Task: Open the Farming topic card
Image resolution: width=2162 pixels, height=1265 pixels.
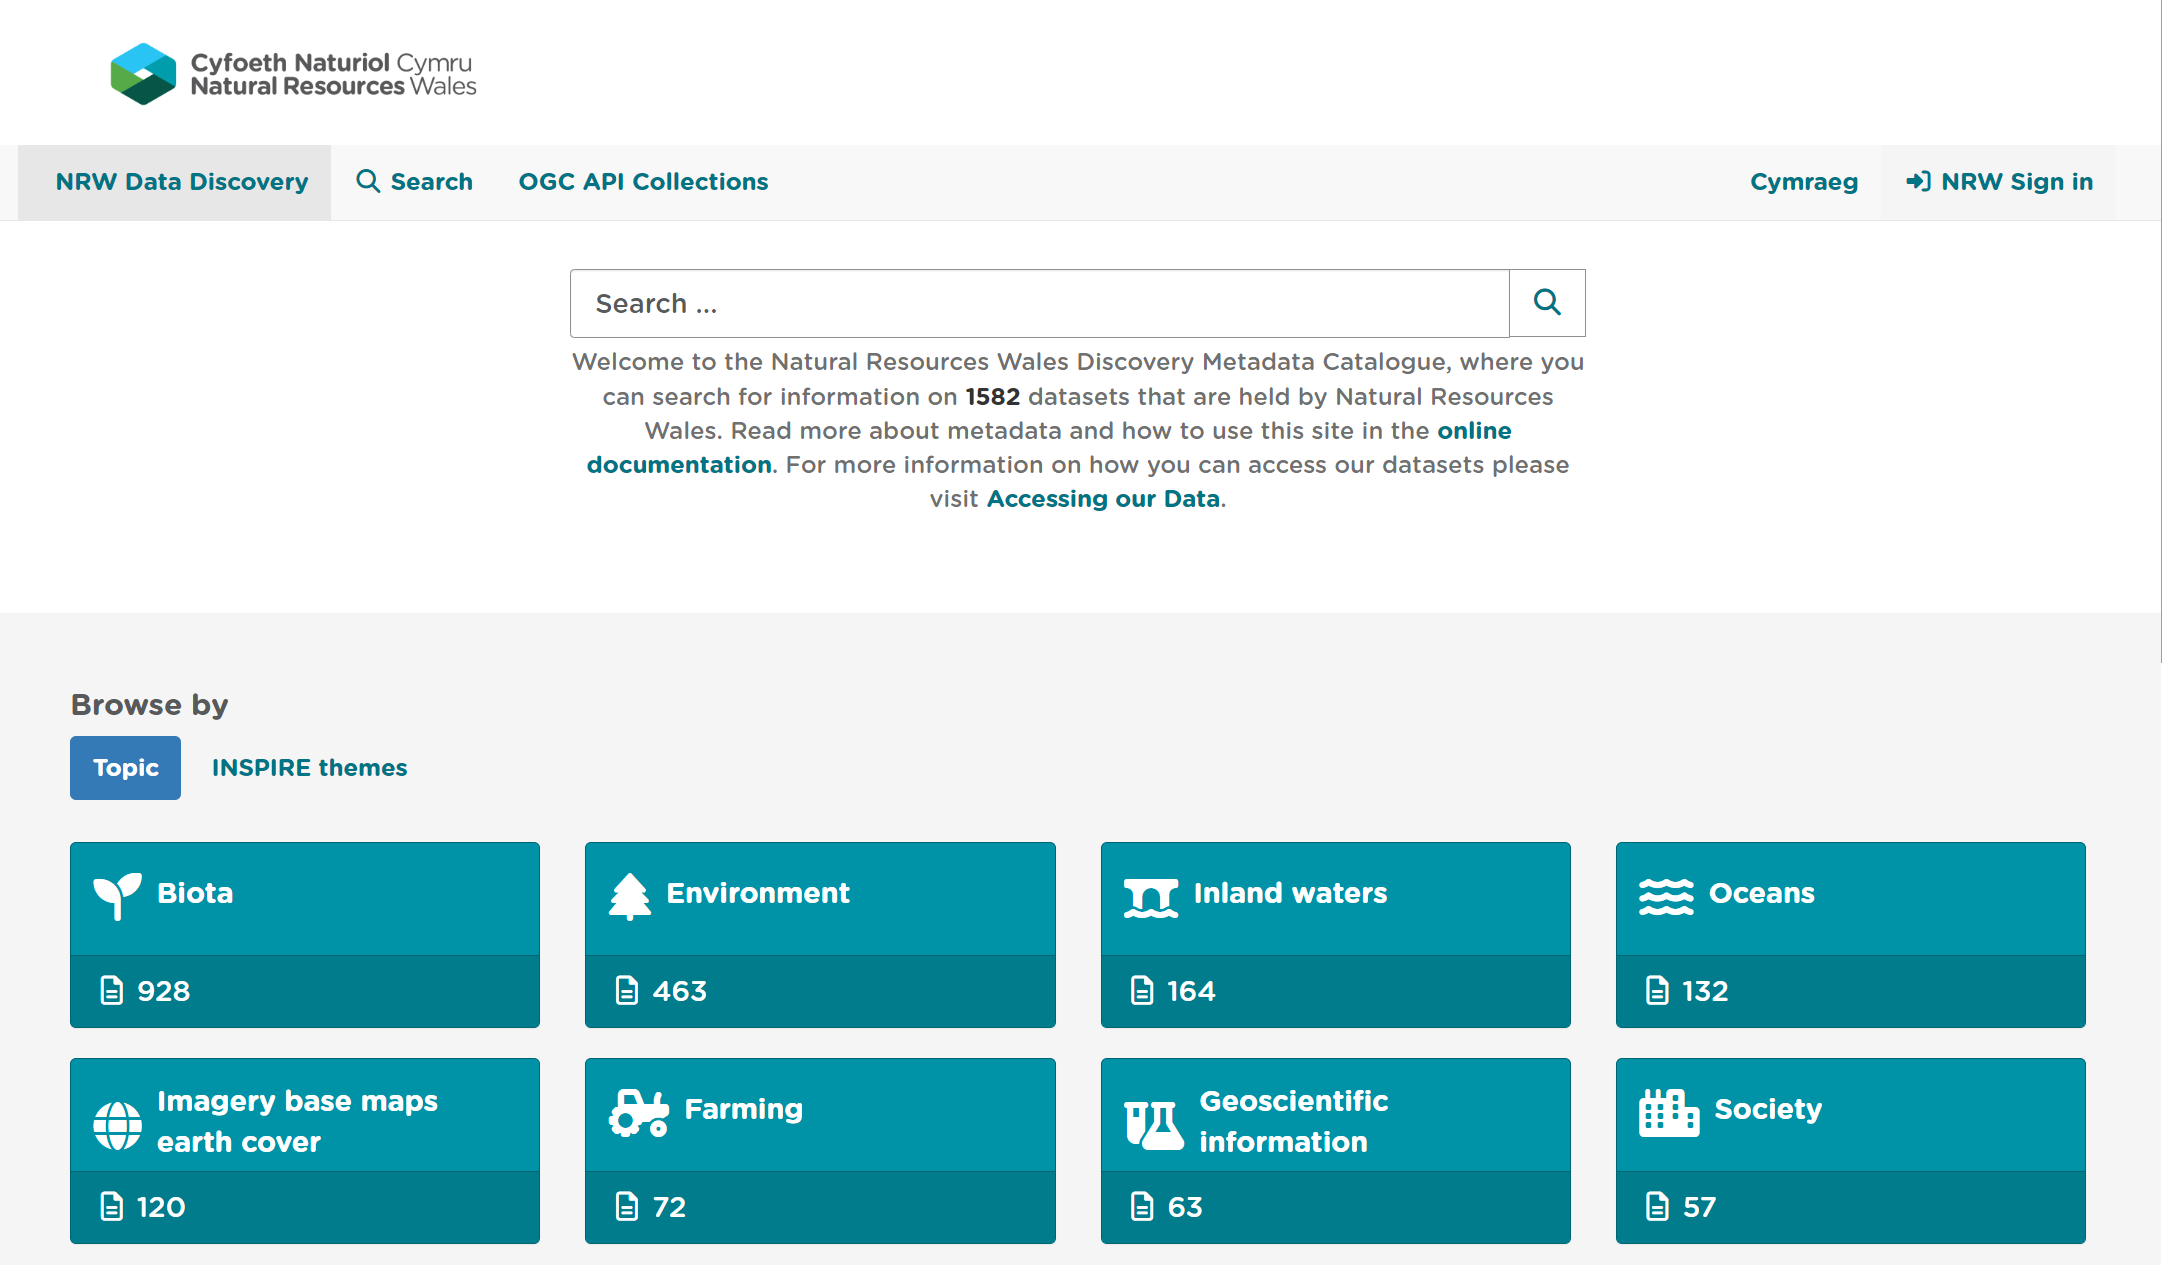Action: point(820,1151)
